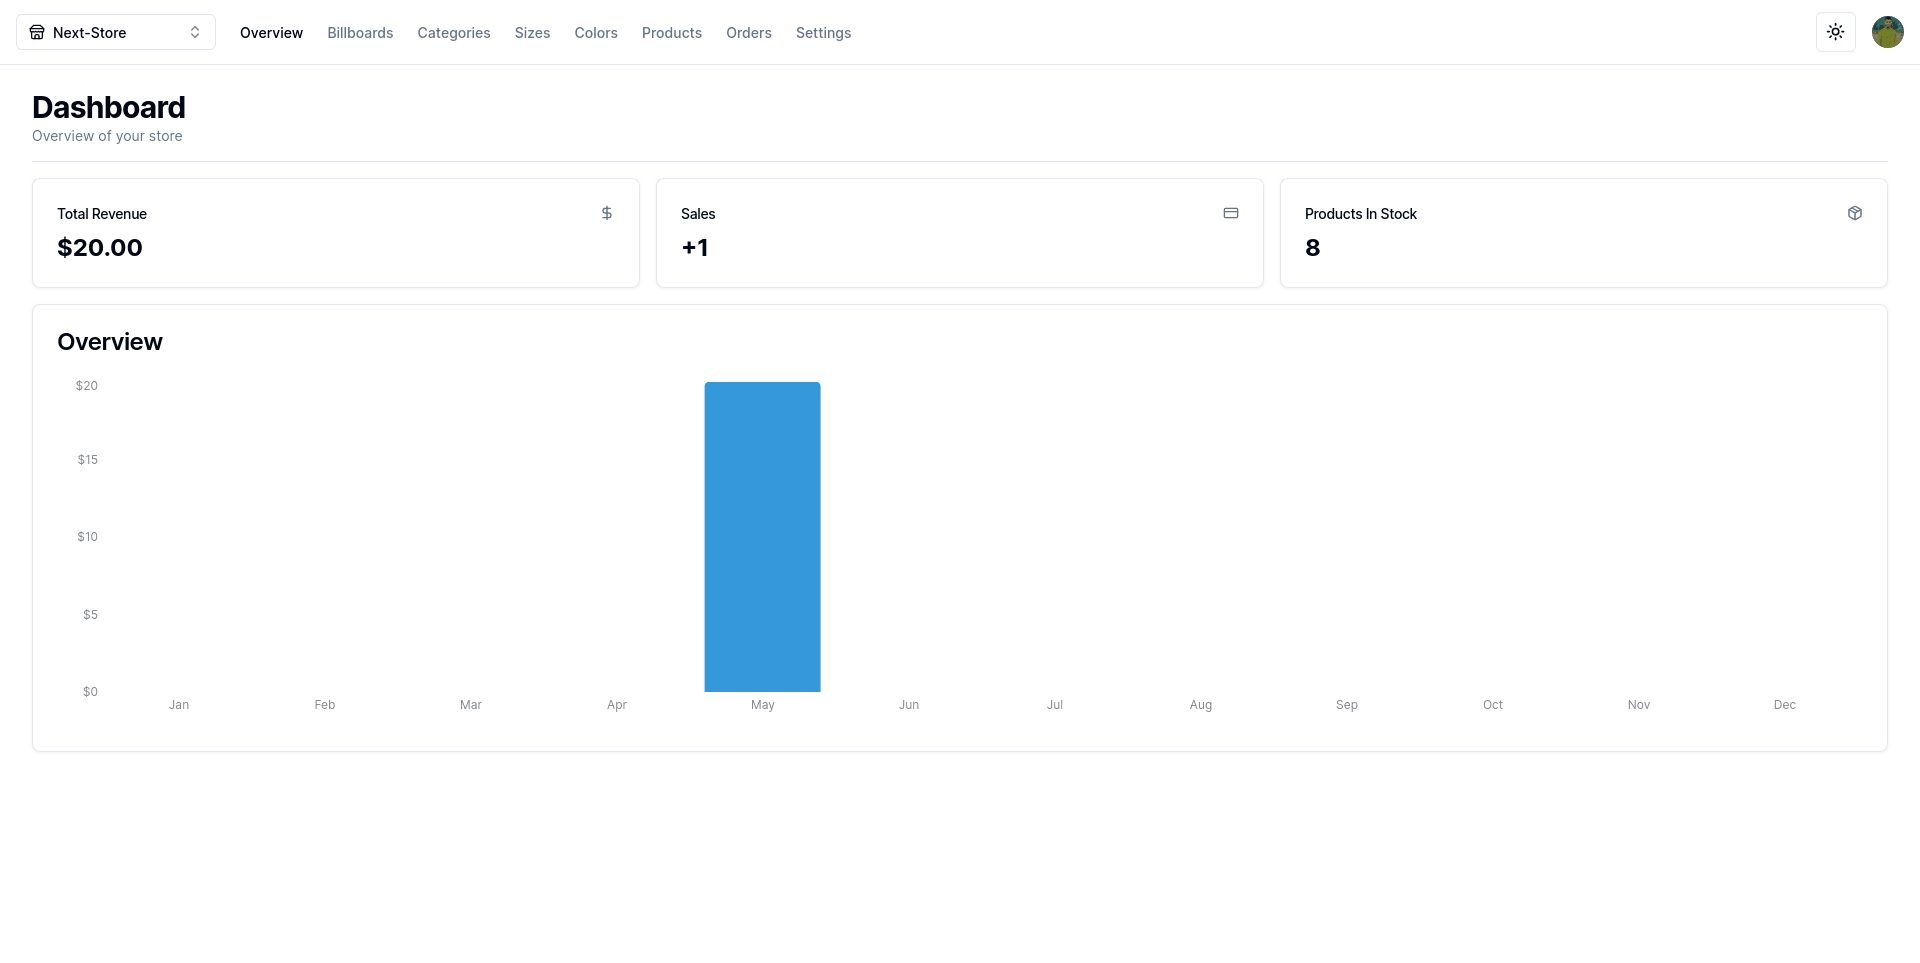Viewport: 1920px width, 963px height.
Task: Open the user avatar menu
Action: 1887,32
